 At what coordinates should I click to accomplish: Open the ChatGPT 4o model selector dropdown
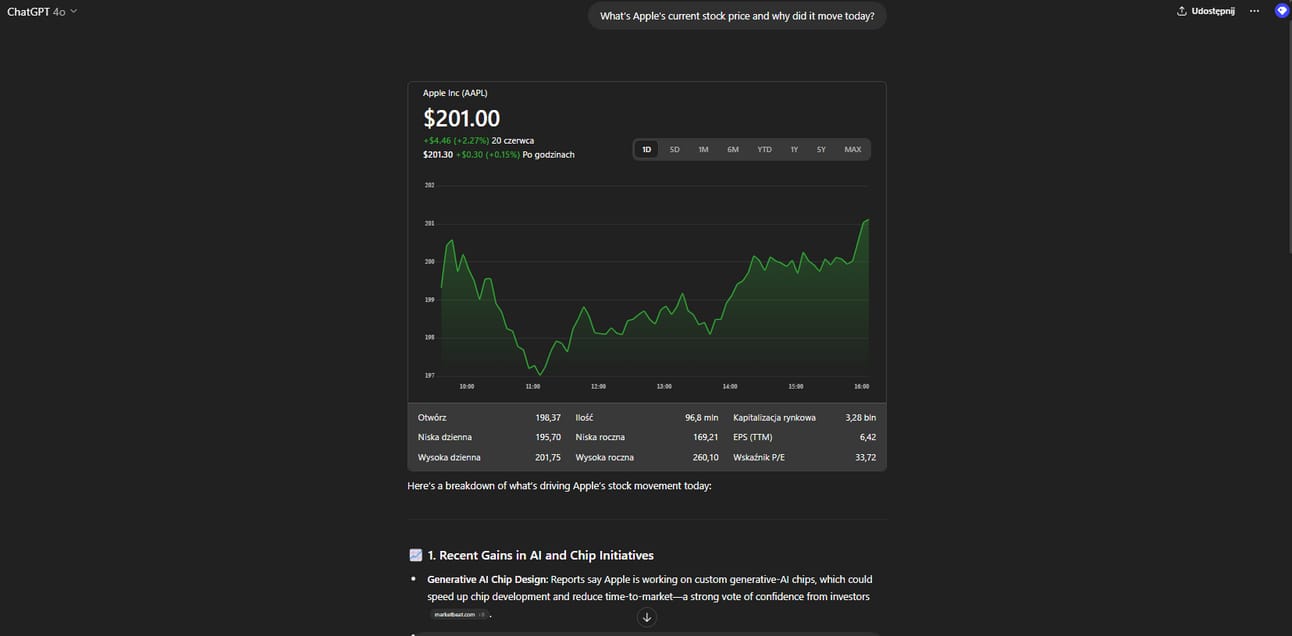[x=42, y=11]
